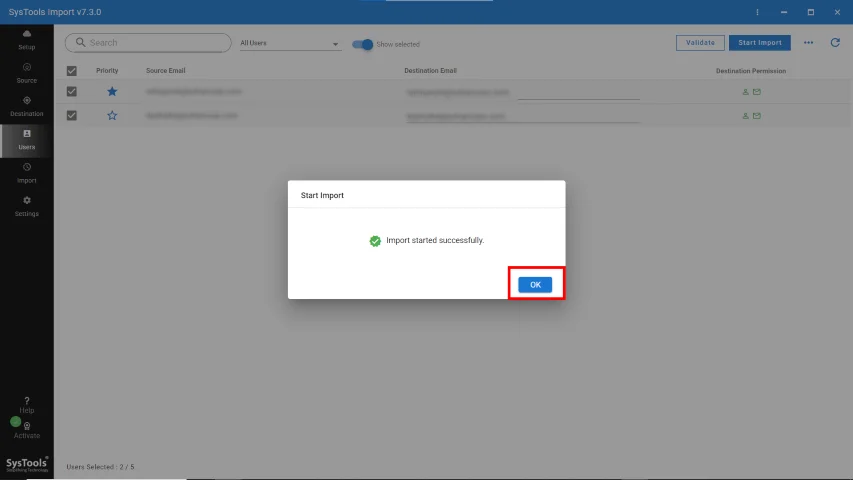Click the SysTools logo
The width and height of the screenshot is (853, 480).
pyautogui.click(x=27, y=464)
